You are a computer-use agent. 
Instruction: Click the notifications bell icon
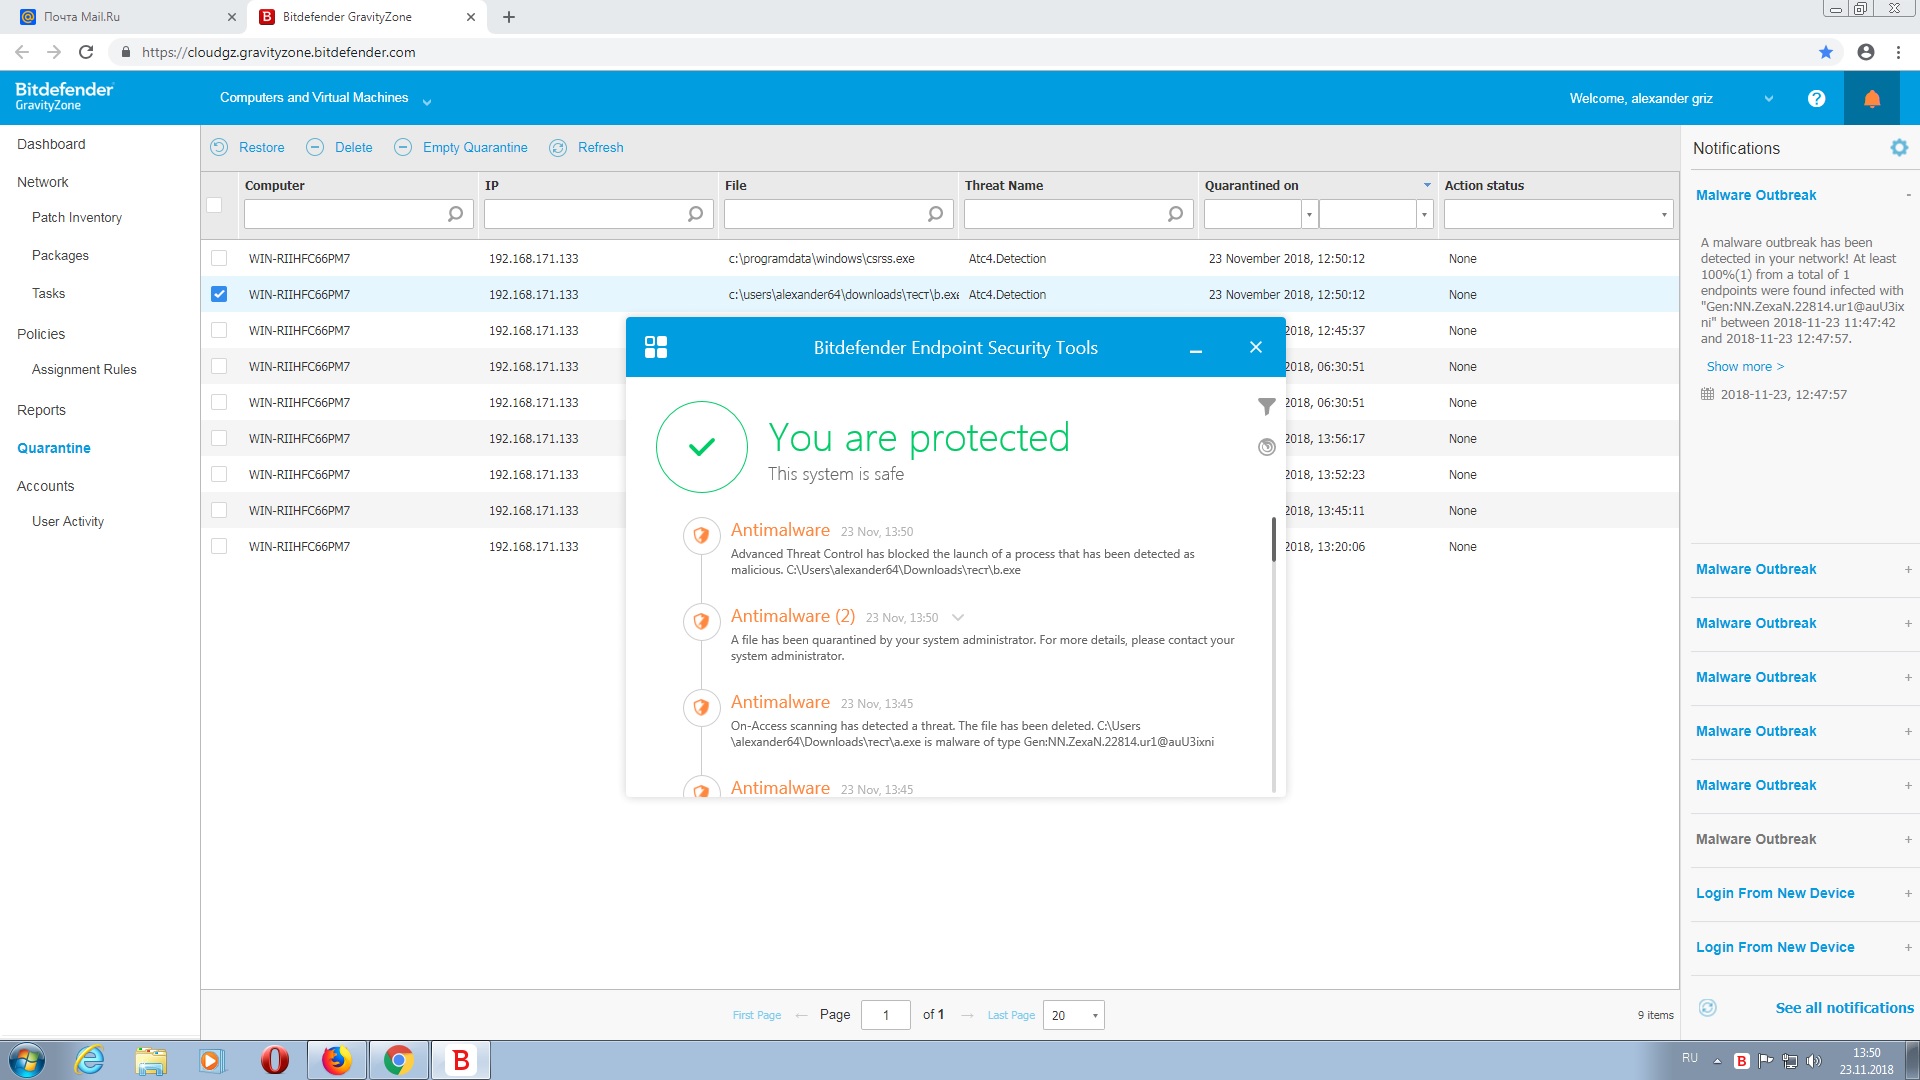coord(1871,98)
